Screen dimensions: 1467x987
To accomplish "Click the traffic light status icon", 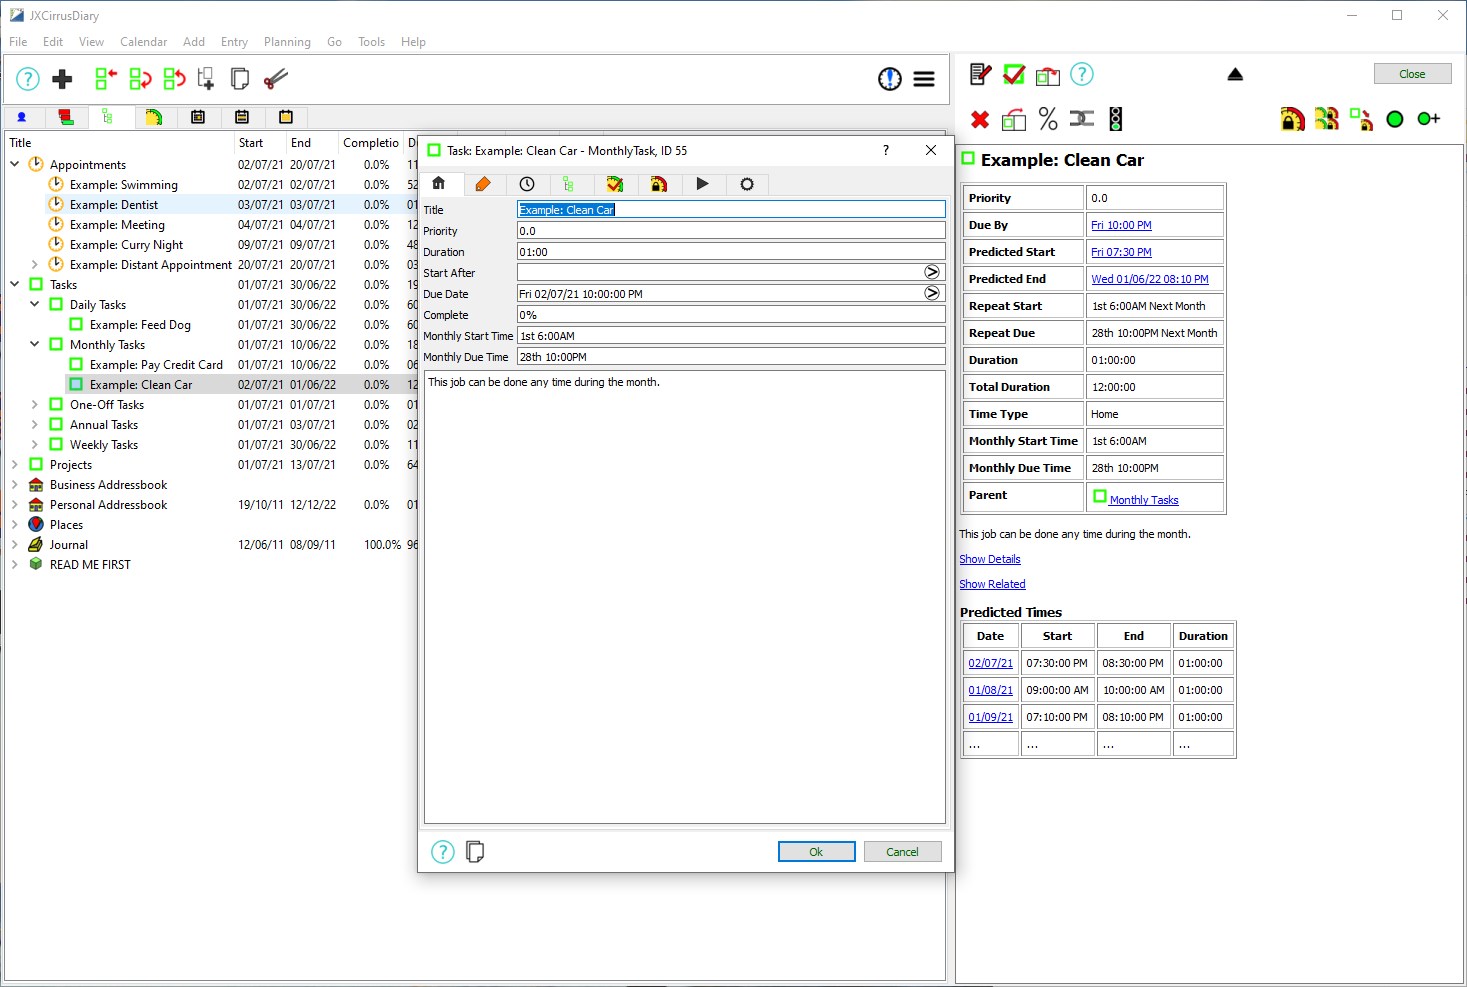I will point(1116,119).
